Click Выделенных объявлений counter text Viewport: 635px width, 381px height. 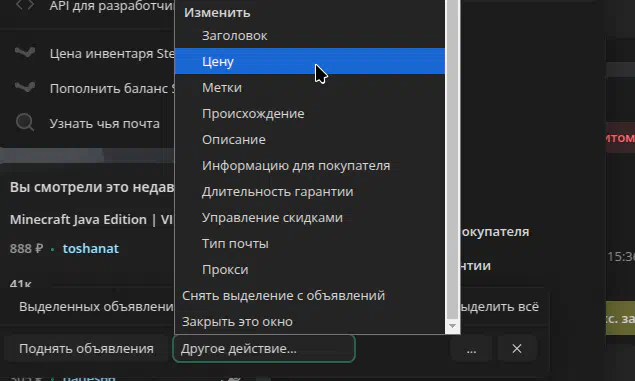point(96,307)
